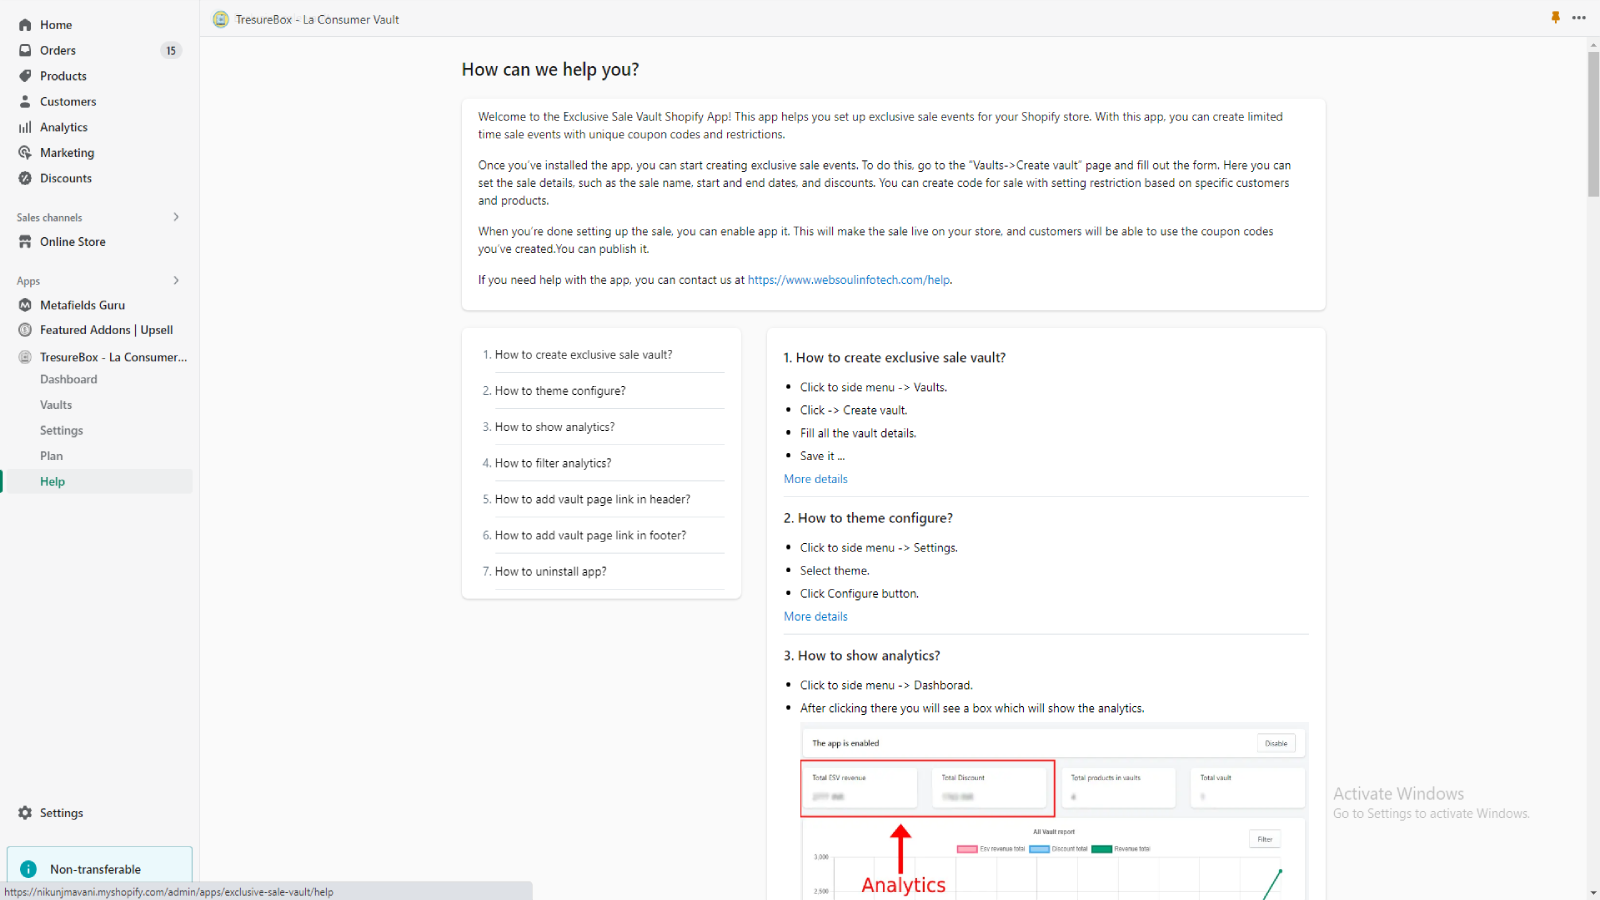Click the Disable button in analytics screenshot

pos(1276,743)
